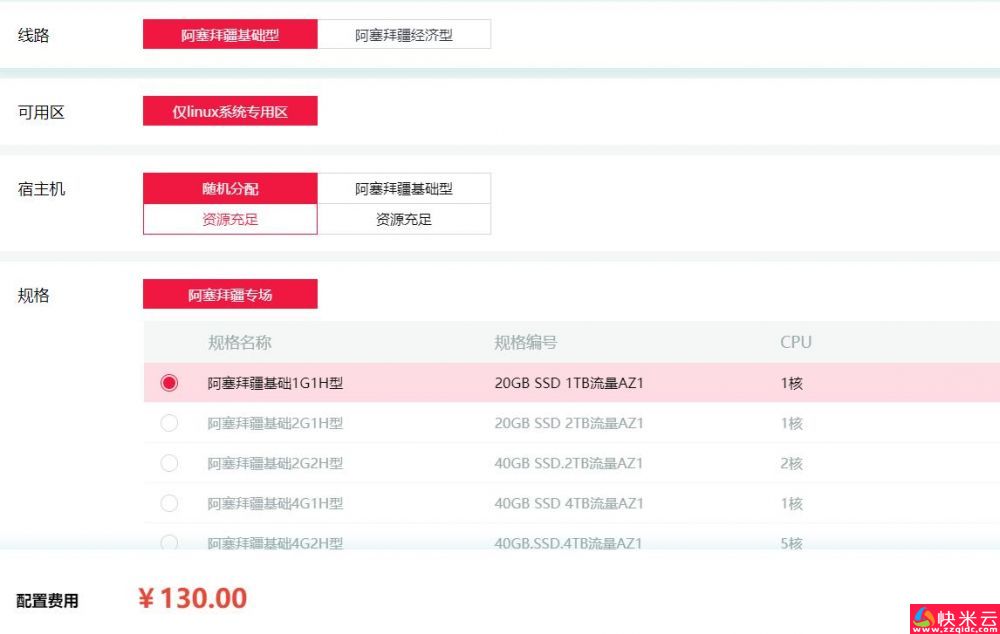Select radio for 阿塞拜疆基础4G1H型

tap(169, 503)
